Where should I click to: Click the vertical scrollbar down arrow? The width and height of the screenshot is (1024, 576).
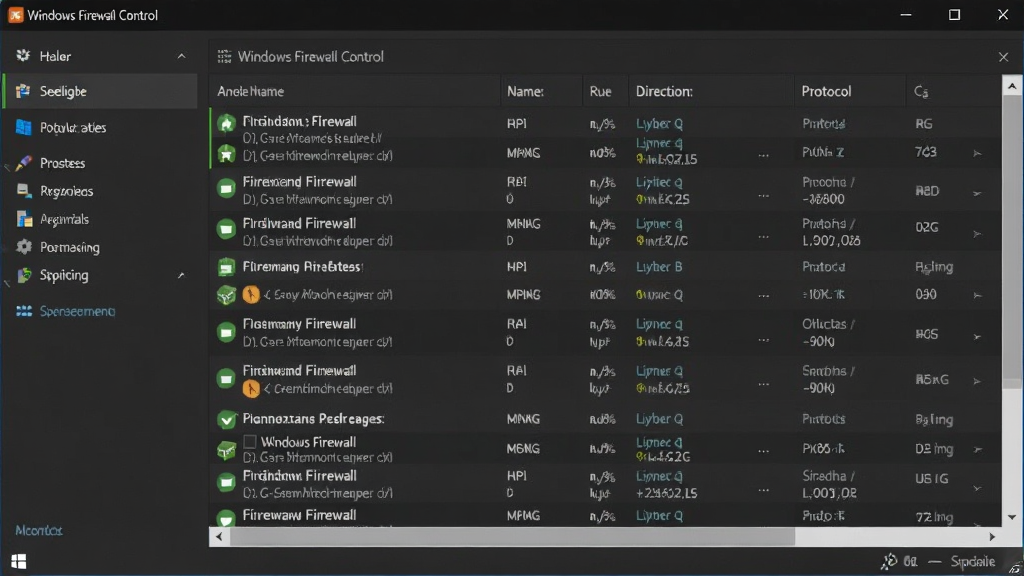tap(1012, 517)
